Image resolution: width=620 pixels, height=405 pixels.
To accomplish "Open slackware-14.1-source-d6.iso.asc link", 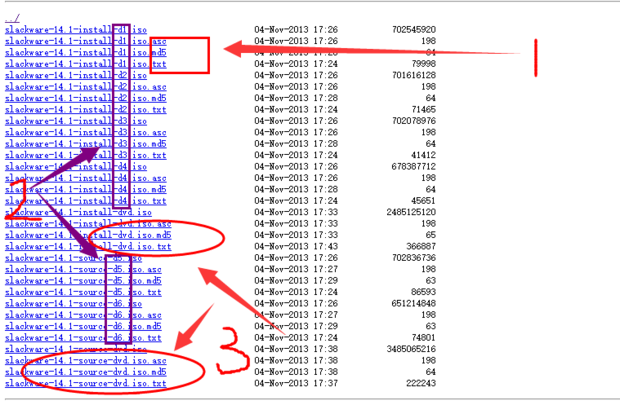I will click(x=83, y=315).
